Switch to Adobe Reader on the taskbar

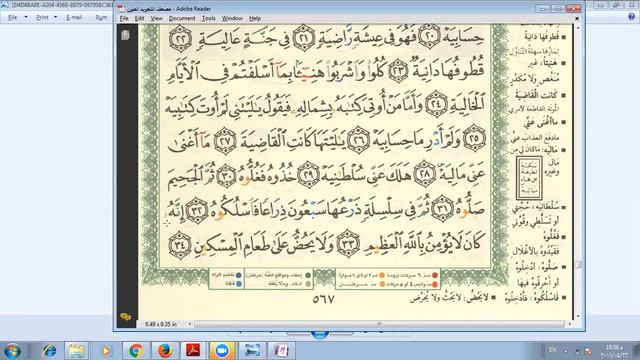pos(193,351)
